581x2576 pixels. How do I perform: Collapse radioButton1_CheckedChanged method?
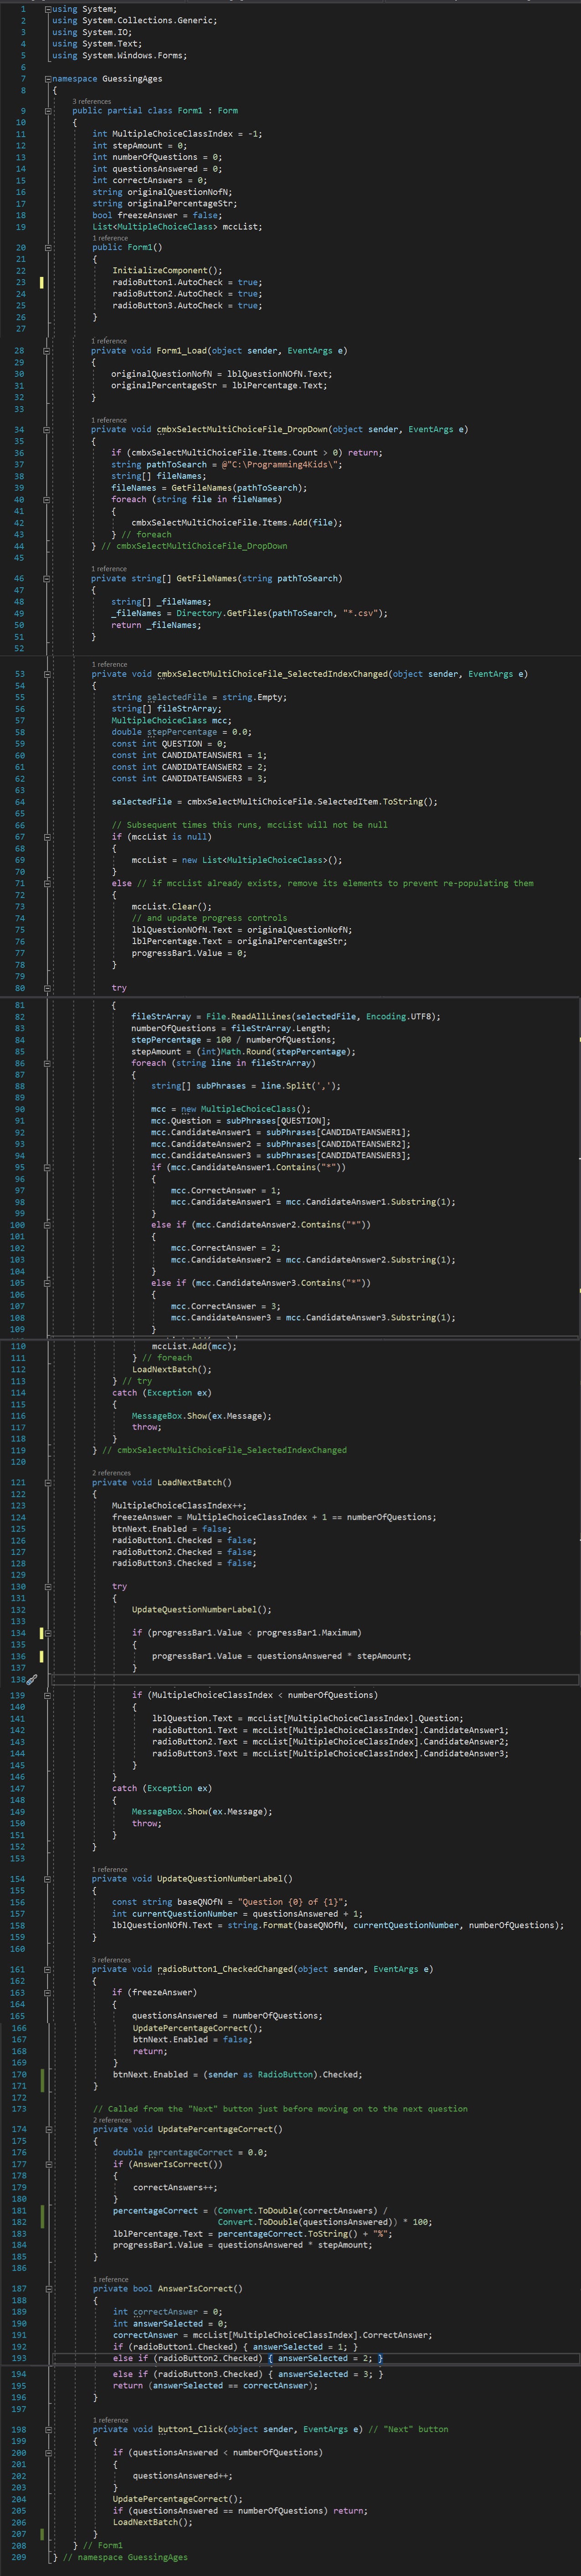pyautogui.click(x=48, y=1970)
